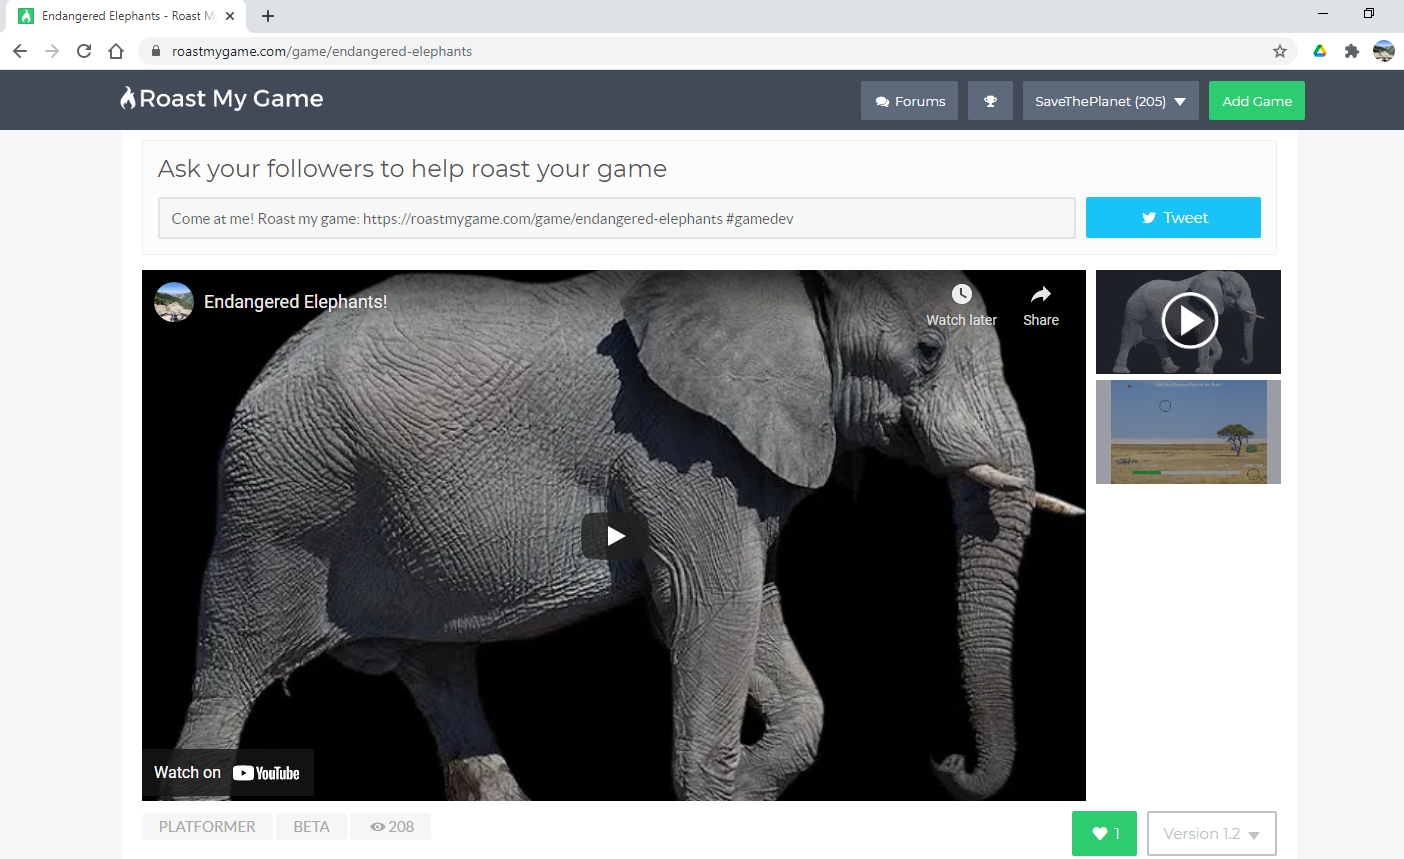Image resolution: width=1404 pixels, height=859 pixels.
Task: Play the Endangered Elephants video
Action: coord(615,536)
